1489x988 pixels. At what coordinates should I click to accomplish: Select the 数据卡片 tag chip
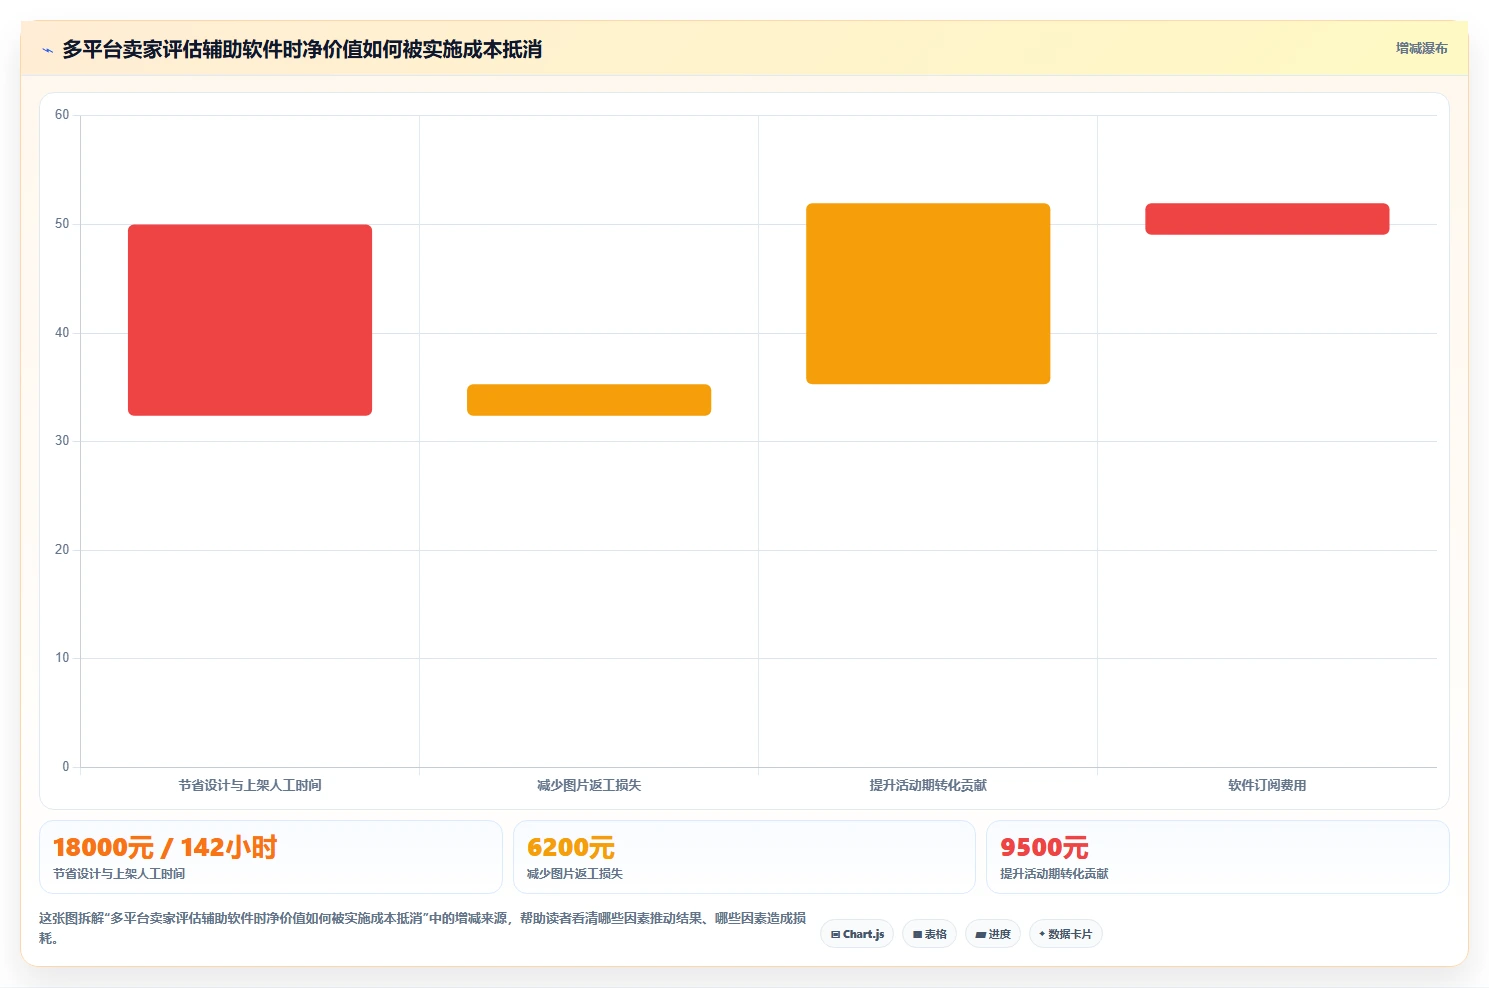coord(1065,934)
